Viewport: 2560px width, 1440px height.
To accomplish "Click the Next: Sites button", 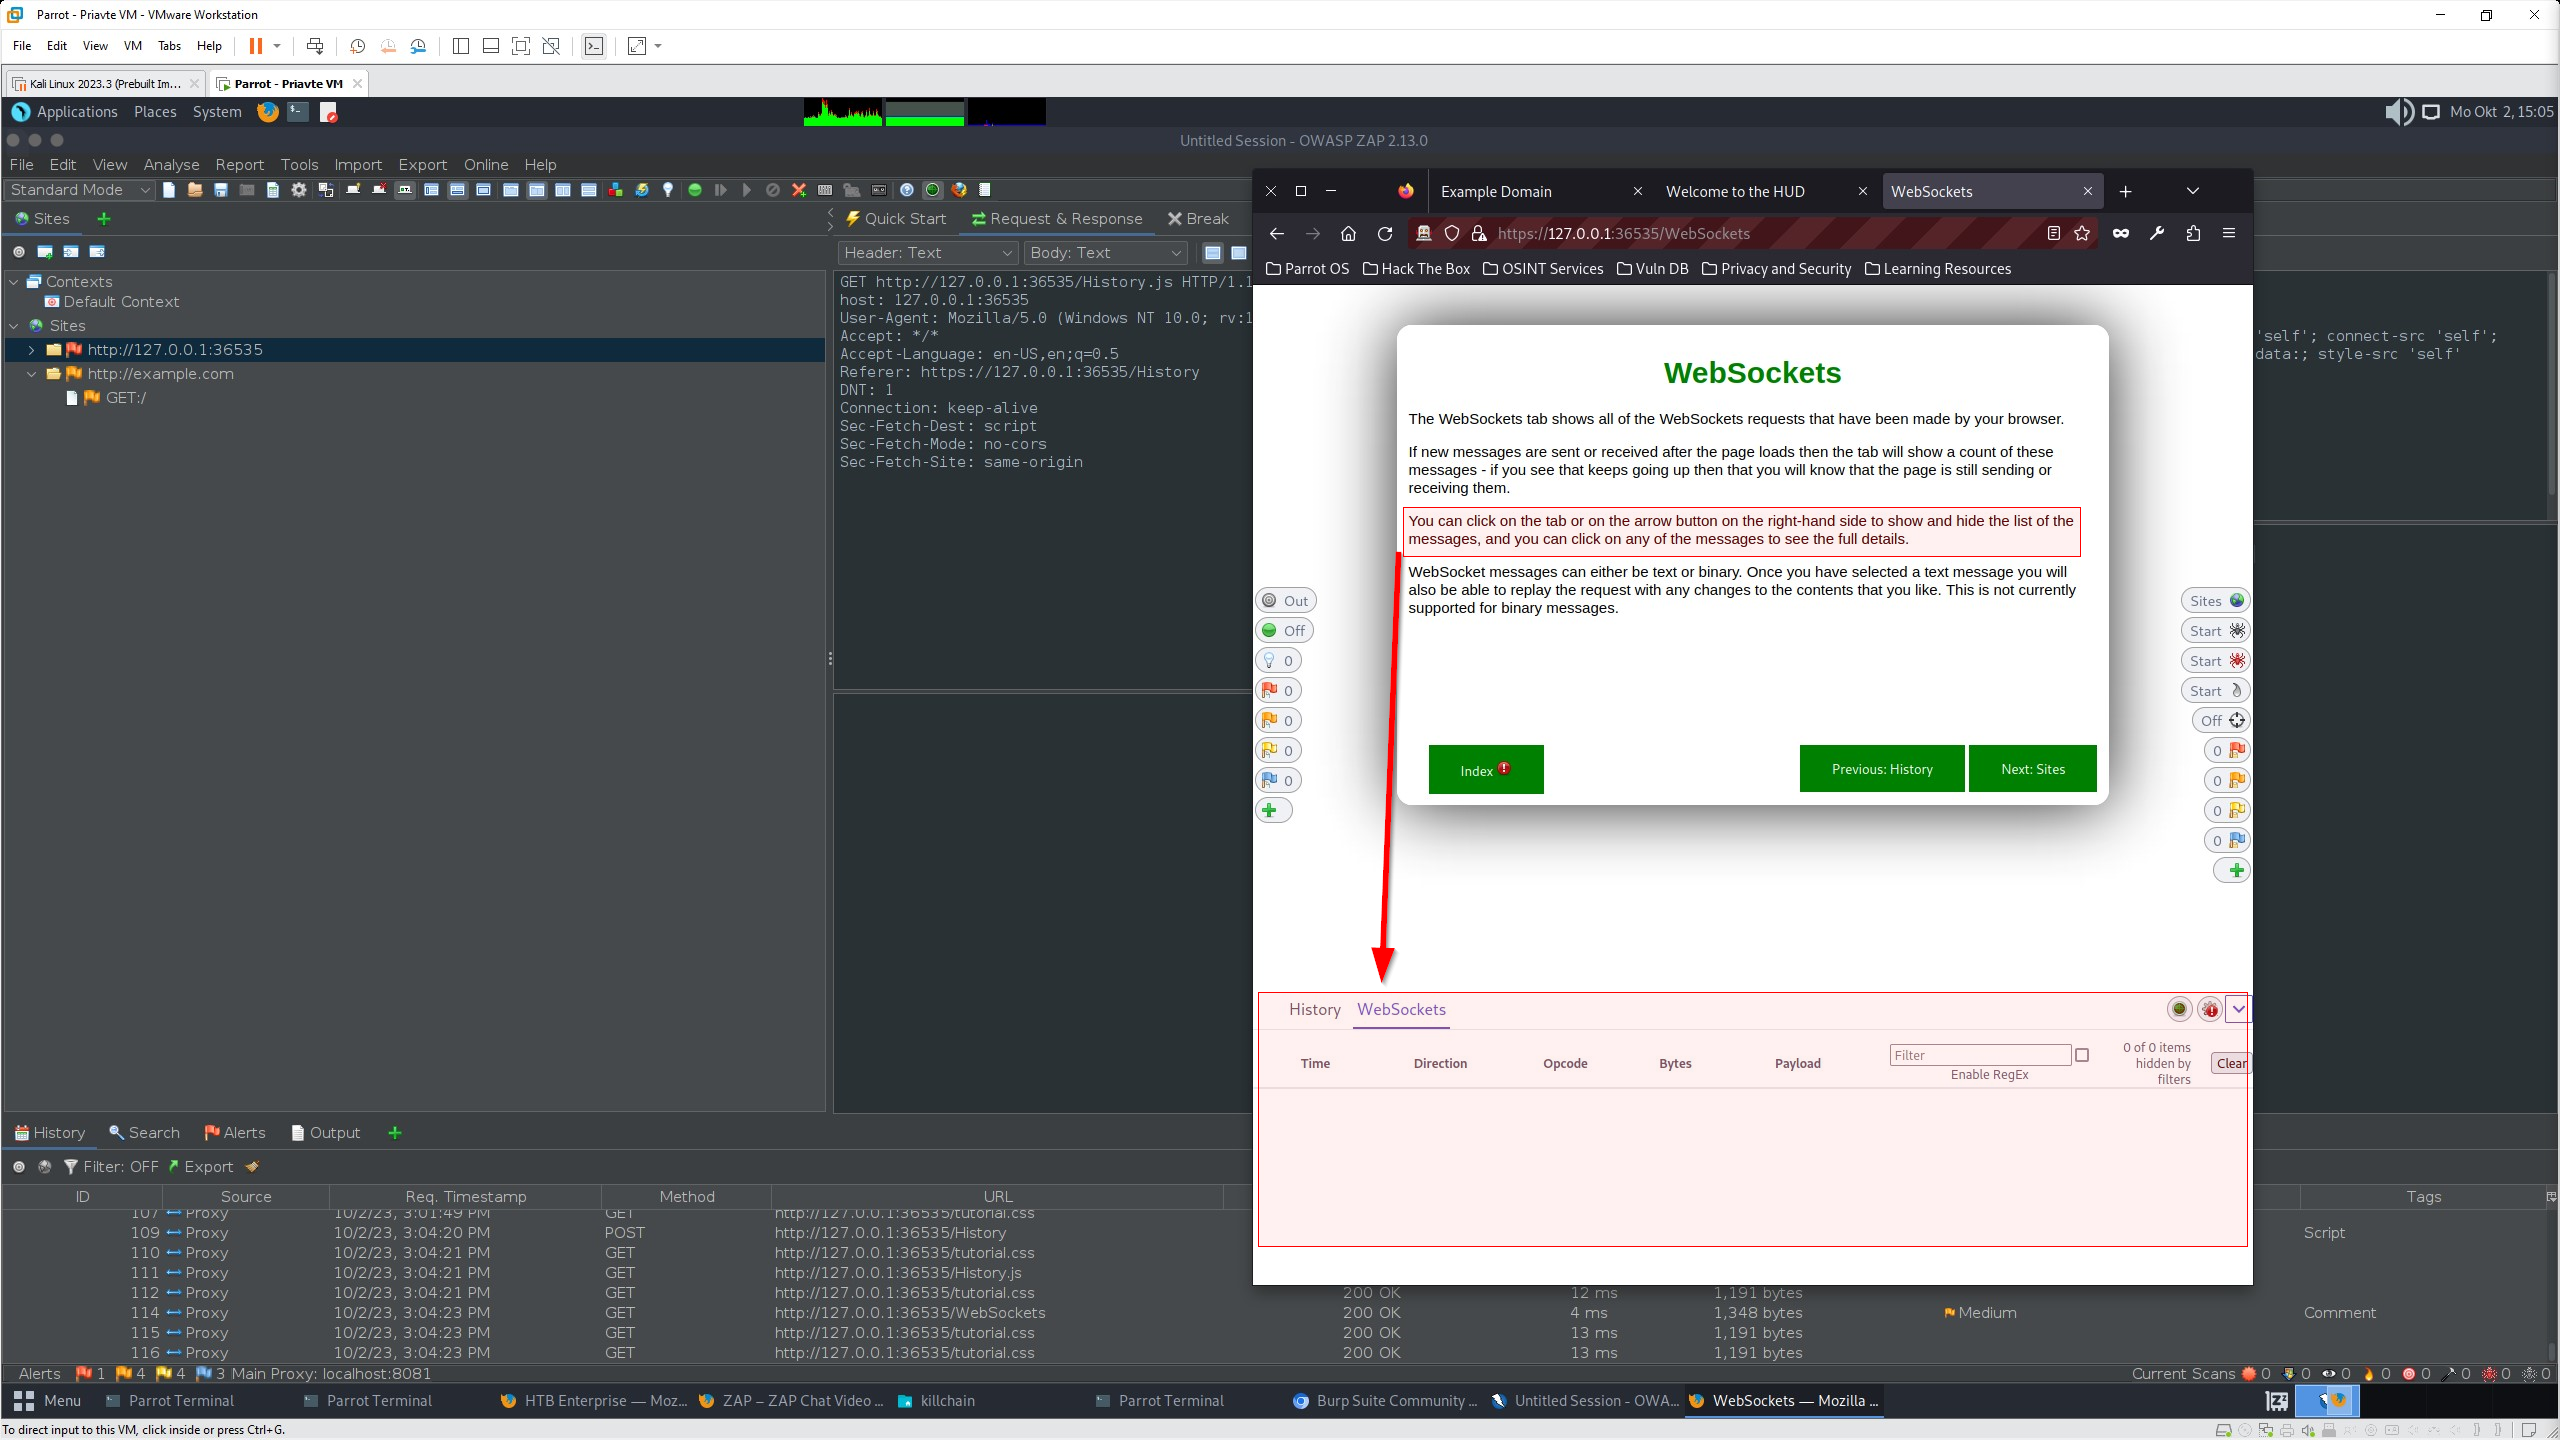I will pyautogui.click(x=2032, y=768).
